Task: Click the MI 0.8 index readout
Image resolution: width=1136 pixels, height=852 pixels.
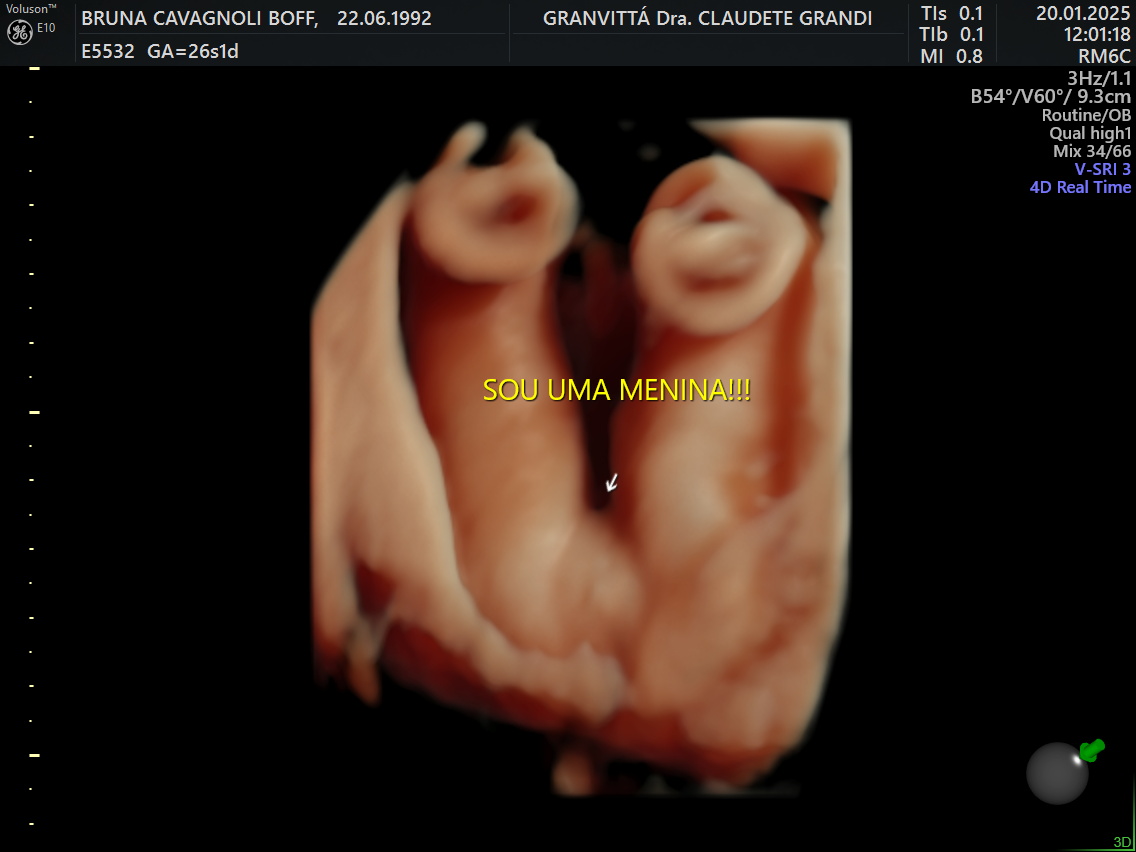Action: [951, 57]
